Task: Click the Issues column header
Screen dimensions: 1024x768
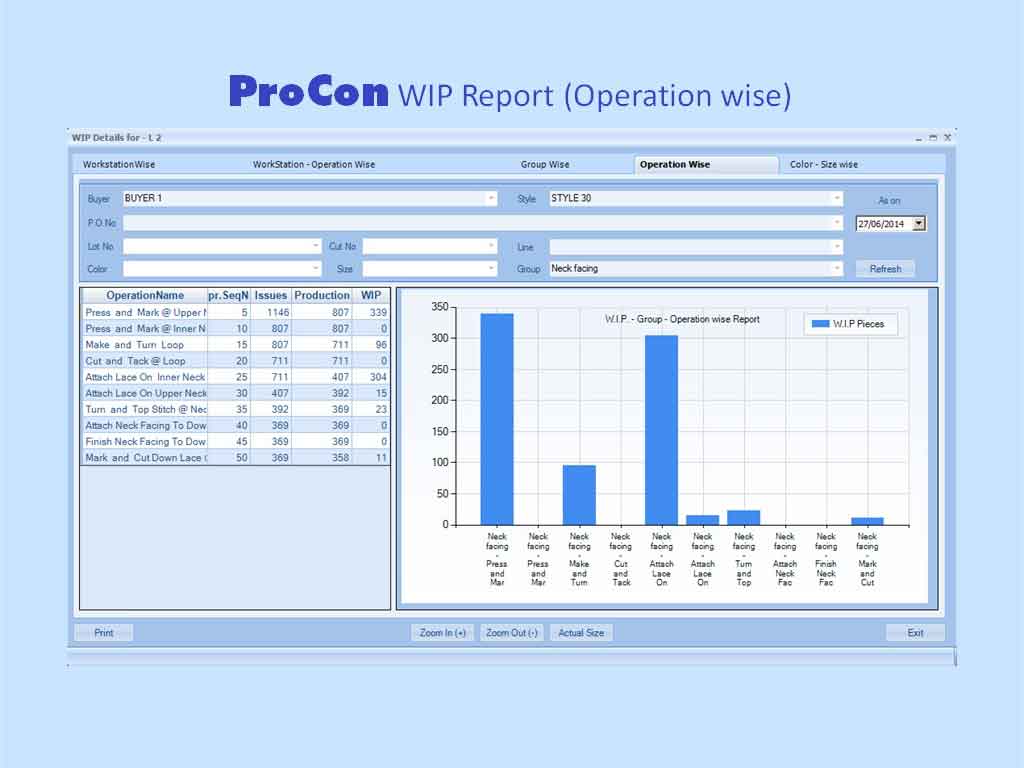Action: (271, 296)
